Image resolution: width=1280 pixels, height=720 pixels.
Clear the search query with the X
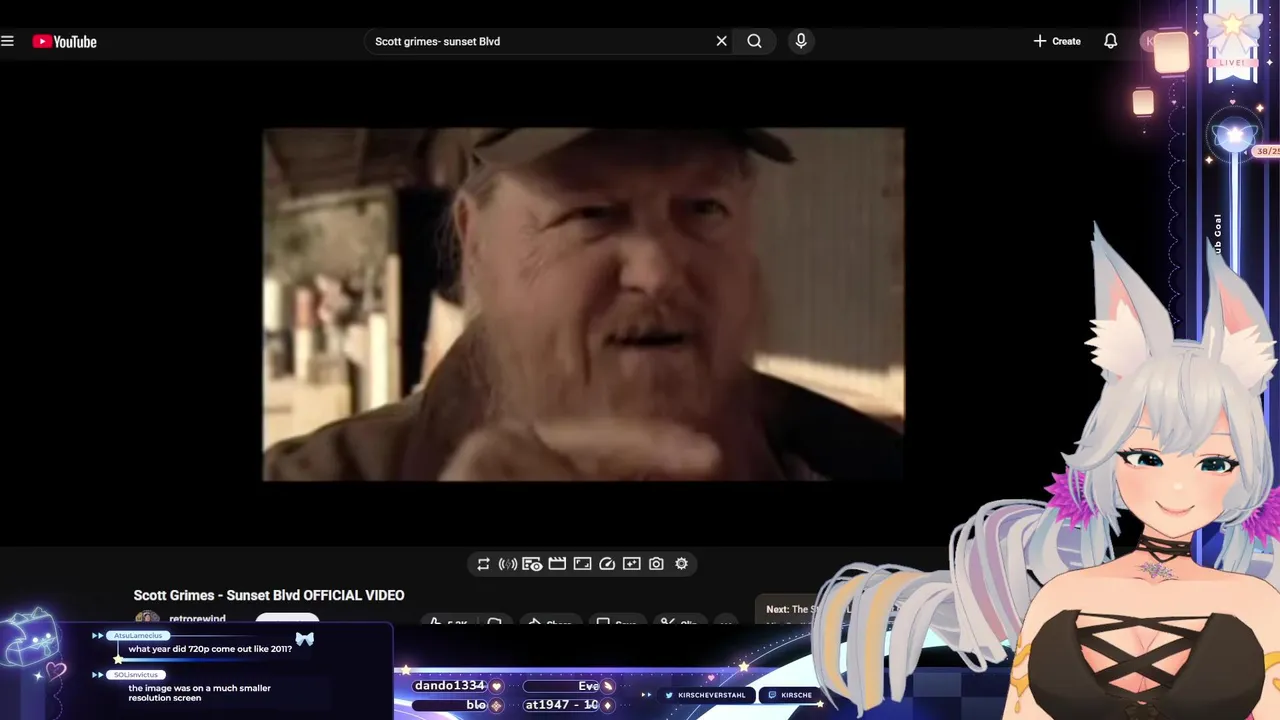coord(721,41)
